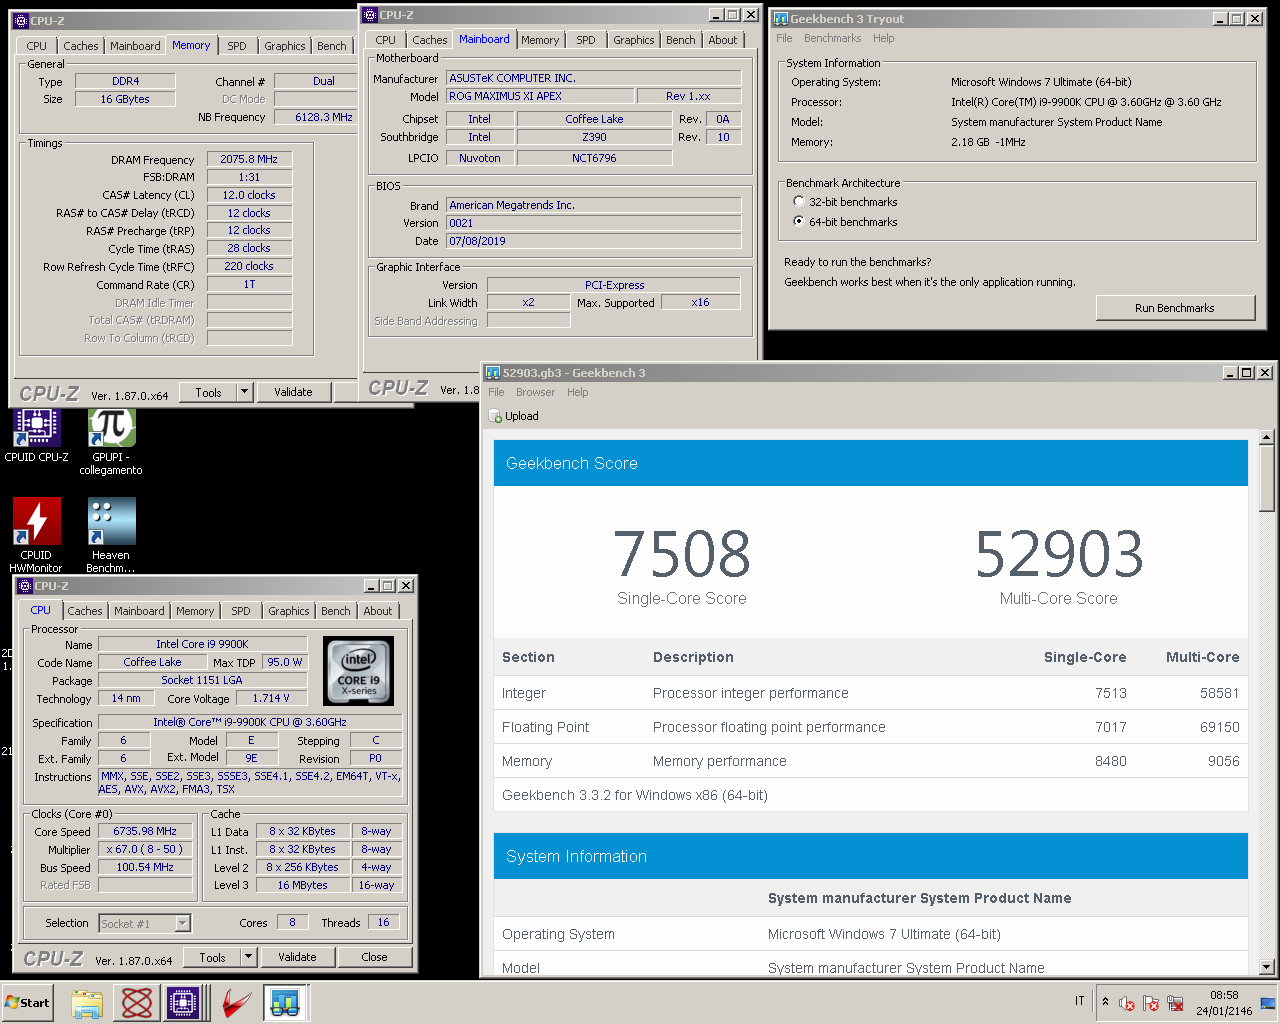This screenshot has width=1280, height=1024.
Task: Open About tab in CPU-Z Mainboard window
Action: [723, 40]
